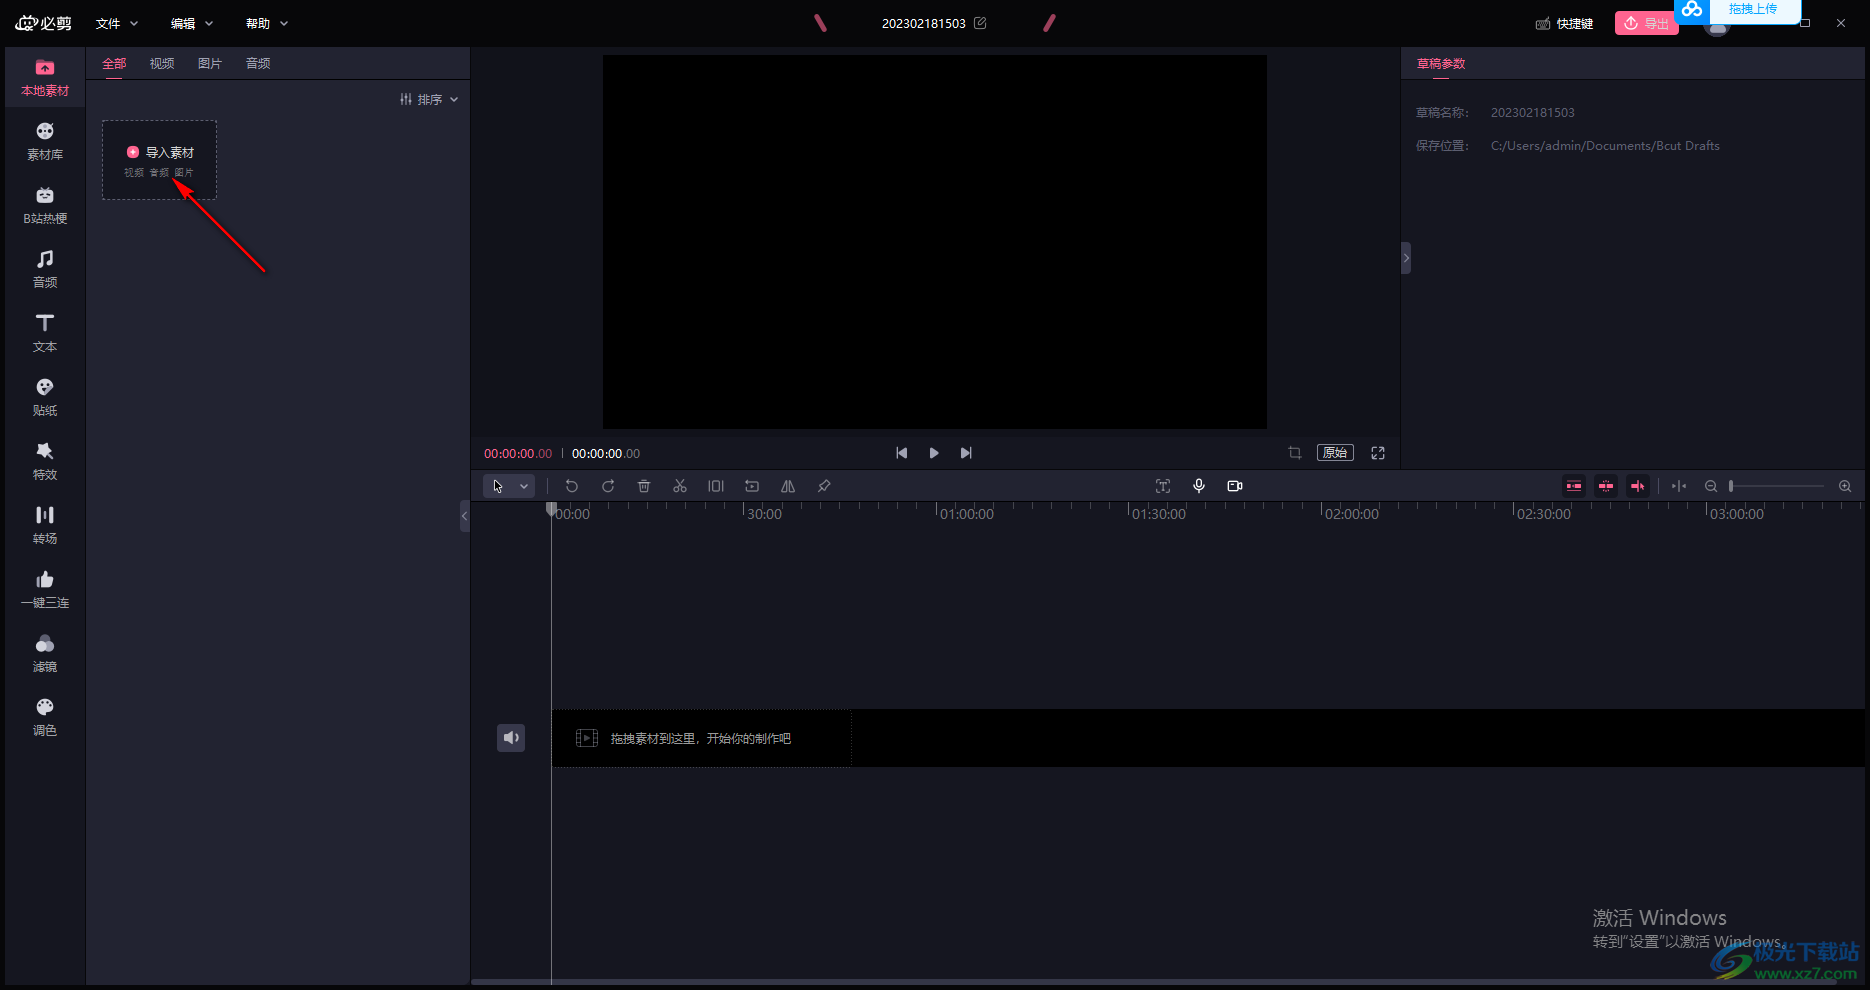
Task: Open the 本地素材 local materials panel
Action: (x=45, y=78)
